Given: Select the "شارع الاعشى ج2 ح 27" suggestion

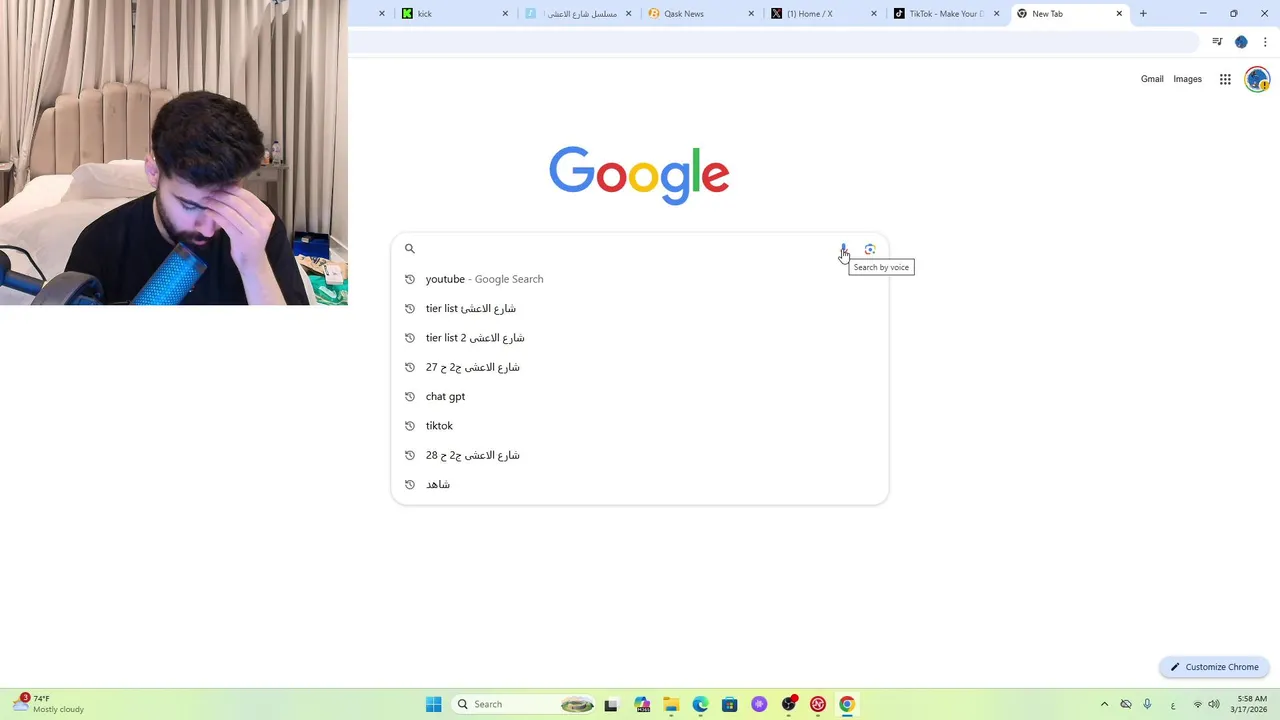Looking at the screenshot, I should pos(640,367).
